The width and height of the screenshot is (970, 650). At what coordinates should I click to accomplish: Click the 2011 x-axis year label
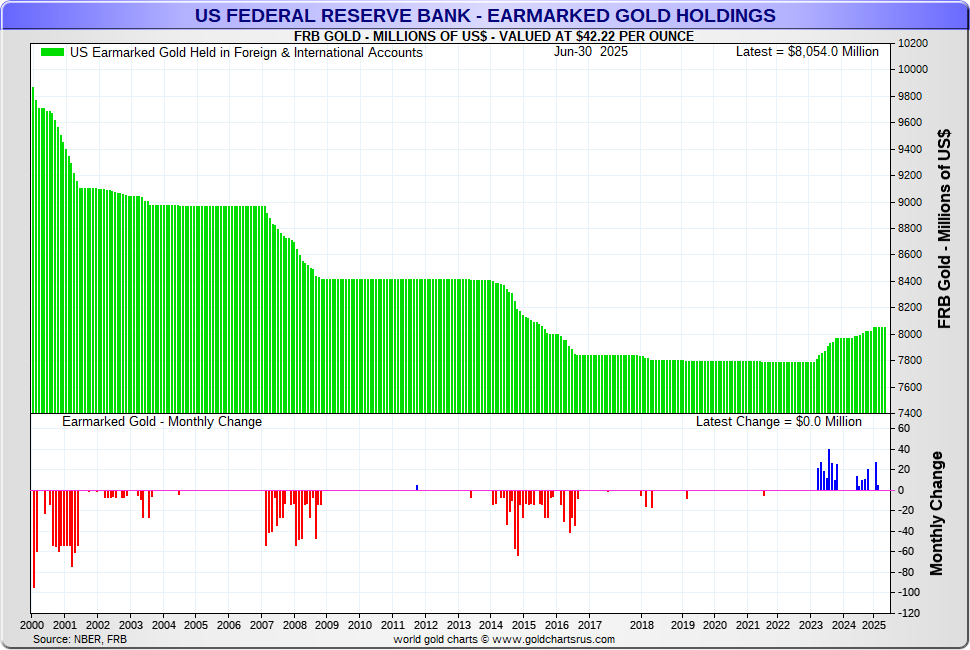(393, 625)
